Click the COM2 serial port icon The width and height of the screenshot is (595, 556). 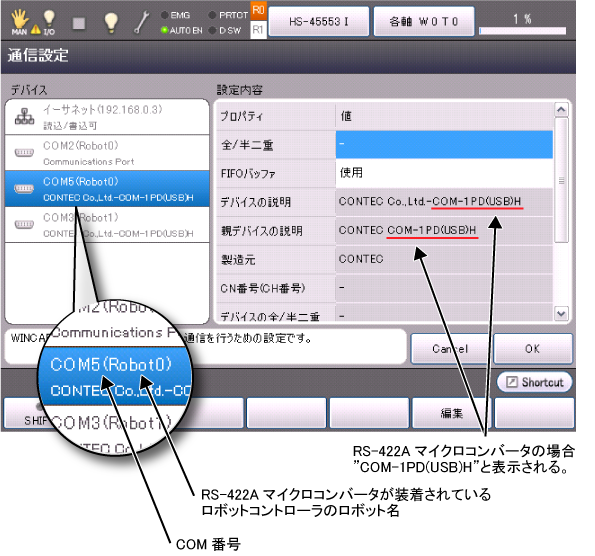point(24,153)
